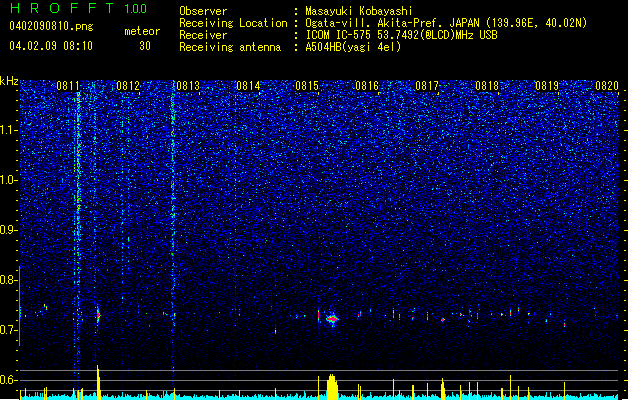
Task: Click the 'Receiving antenna' label
Action: point(230,47)
